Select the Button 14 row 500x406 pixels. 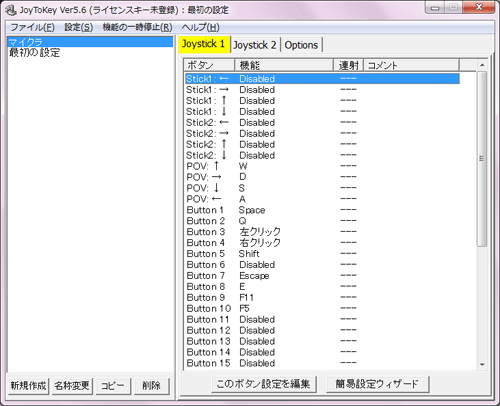[x=322, y=352]
